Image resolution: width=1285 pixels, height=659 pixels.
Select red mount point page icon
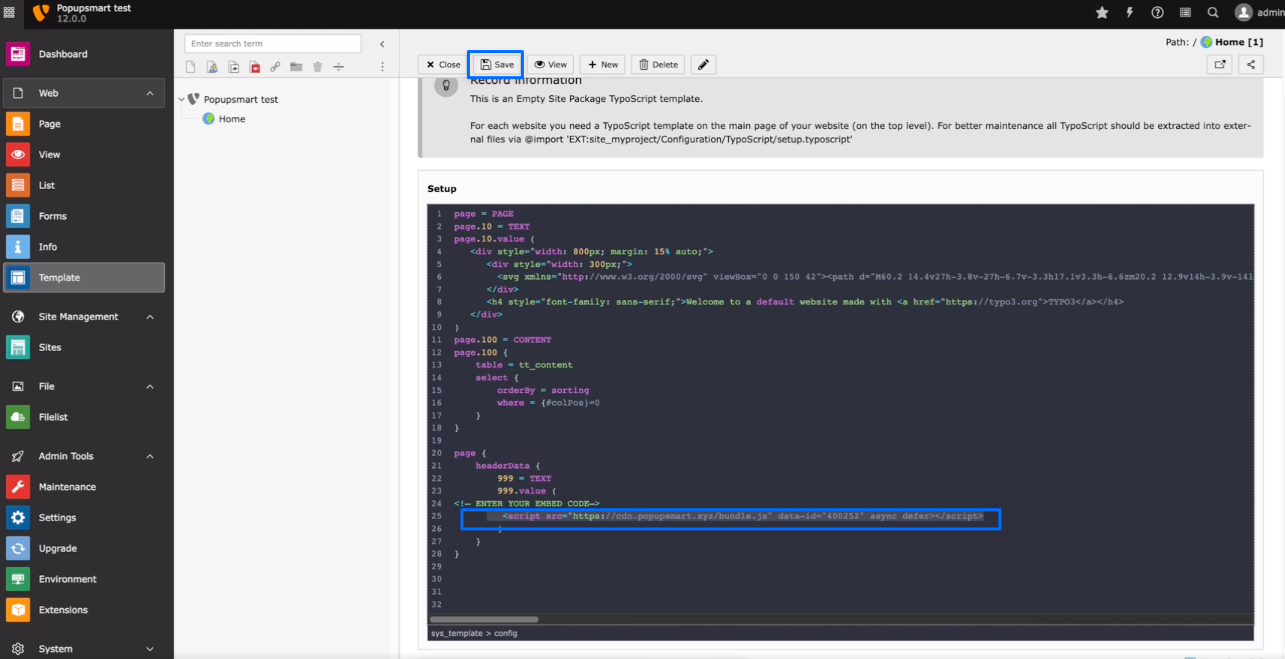coord(255,67)
